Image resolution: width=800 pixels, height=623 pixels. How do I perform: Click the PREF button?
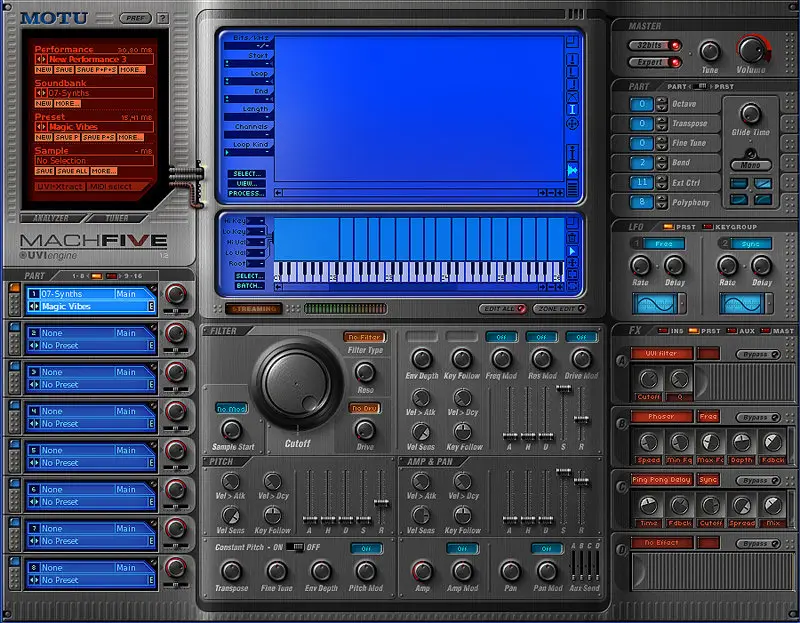point(135,18)
